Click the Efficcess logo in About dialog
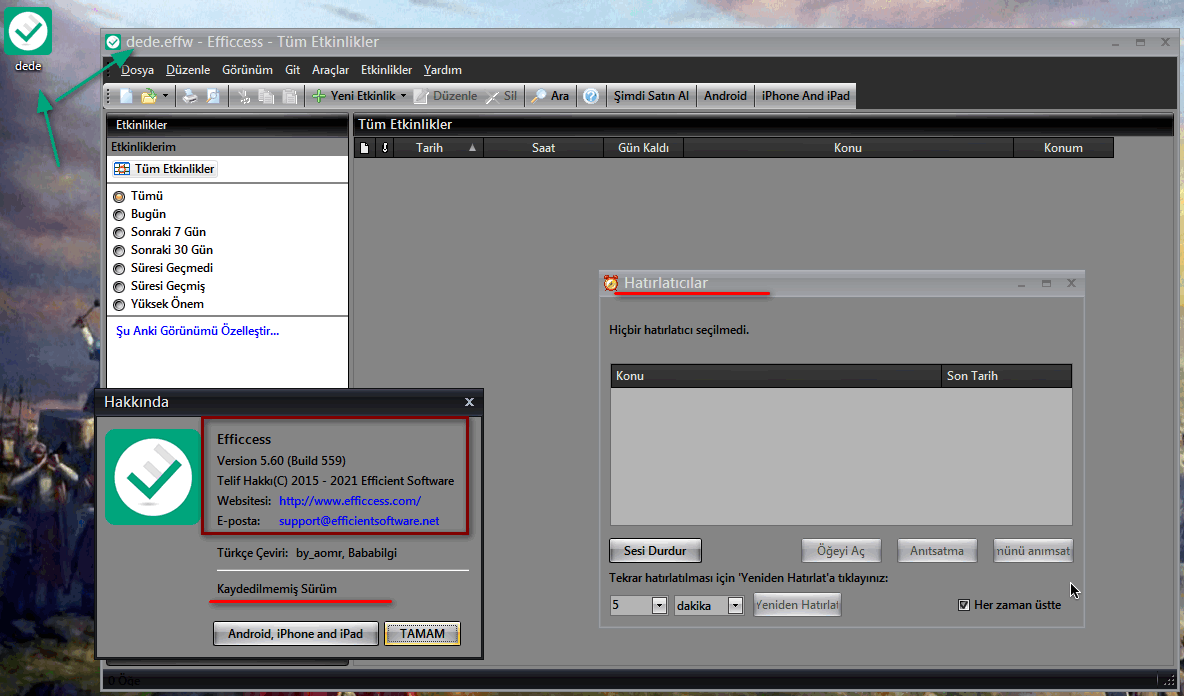 click(153, 477)
